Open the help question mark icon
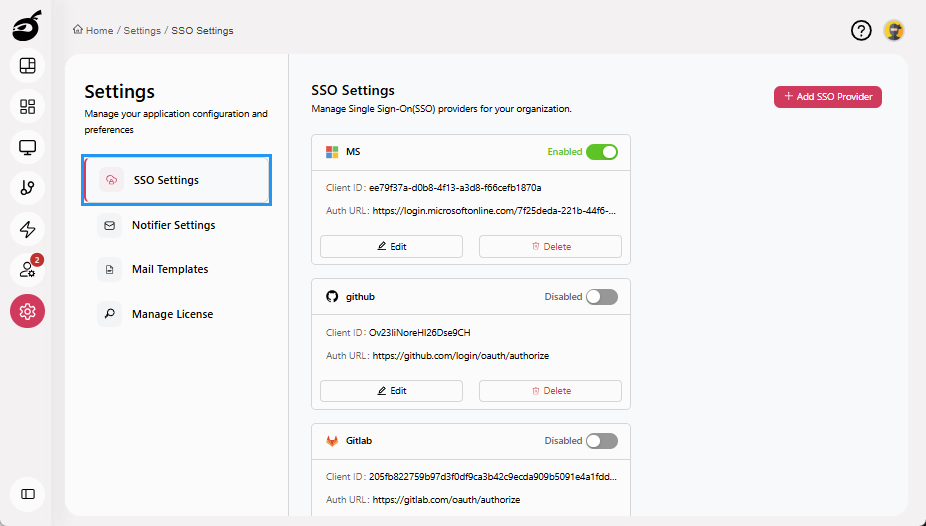The height and width of the screenshot is (526, 926). (x=861, y=30)
